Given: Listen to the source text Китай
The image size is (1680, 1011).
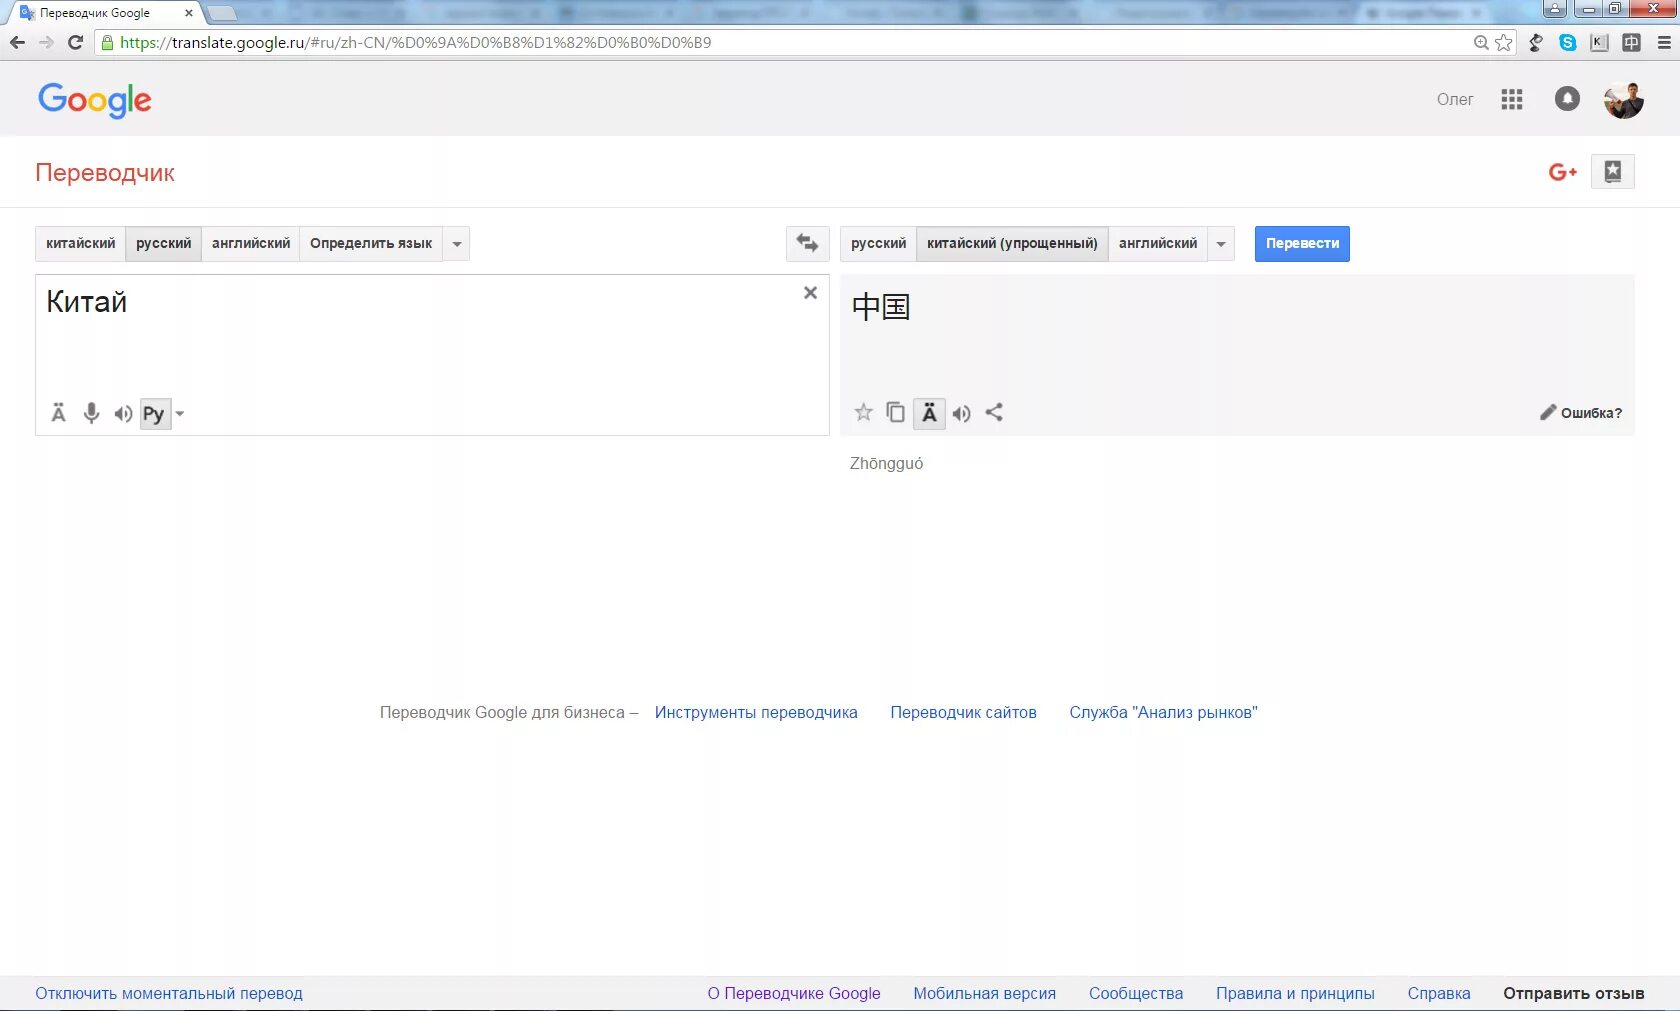Looking at the screenshot, I should click(123, 414).
